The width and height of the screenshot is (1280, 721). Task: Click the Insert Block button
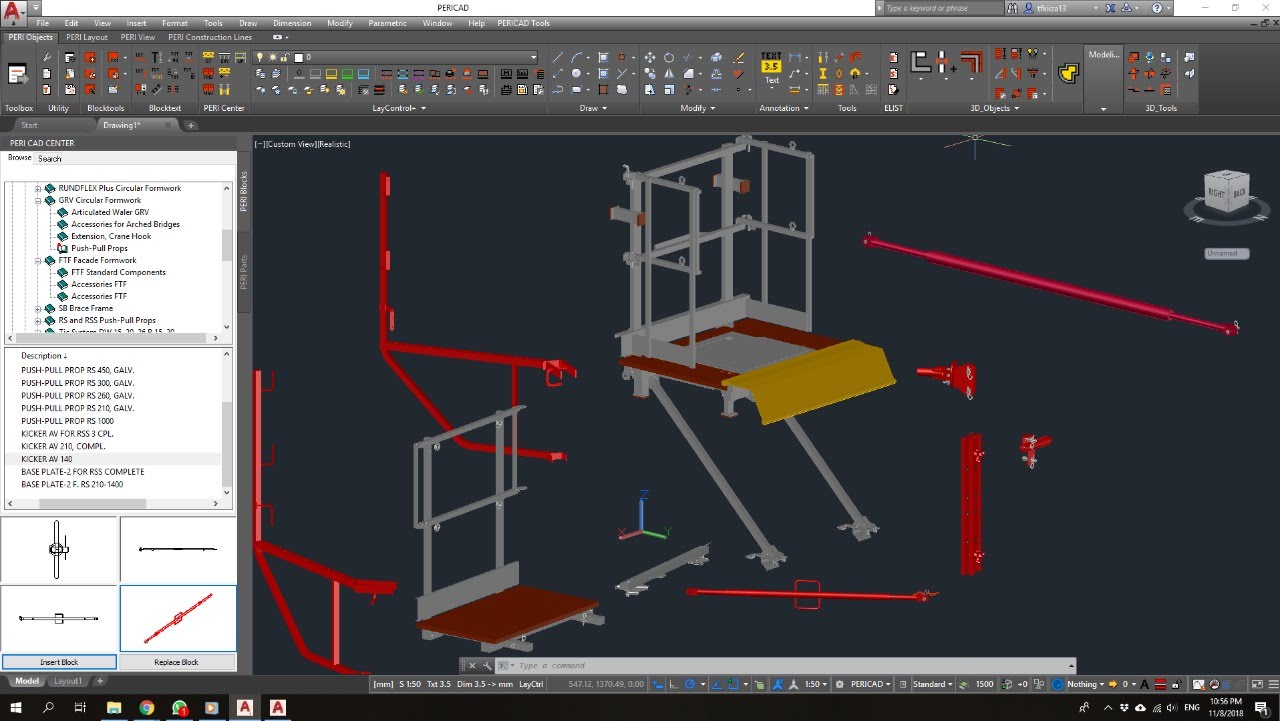click(x=59, y=662)
